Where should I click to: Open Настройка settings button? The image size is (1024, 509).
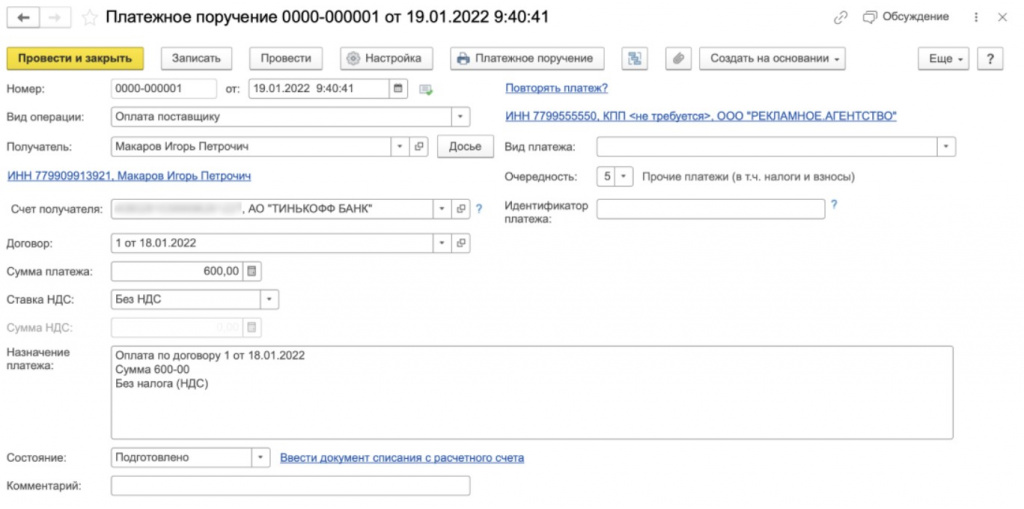[386, 58]
